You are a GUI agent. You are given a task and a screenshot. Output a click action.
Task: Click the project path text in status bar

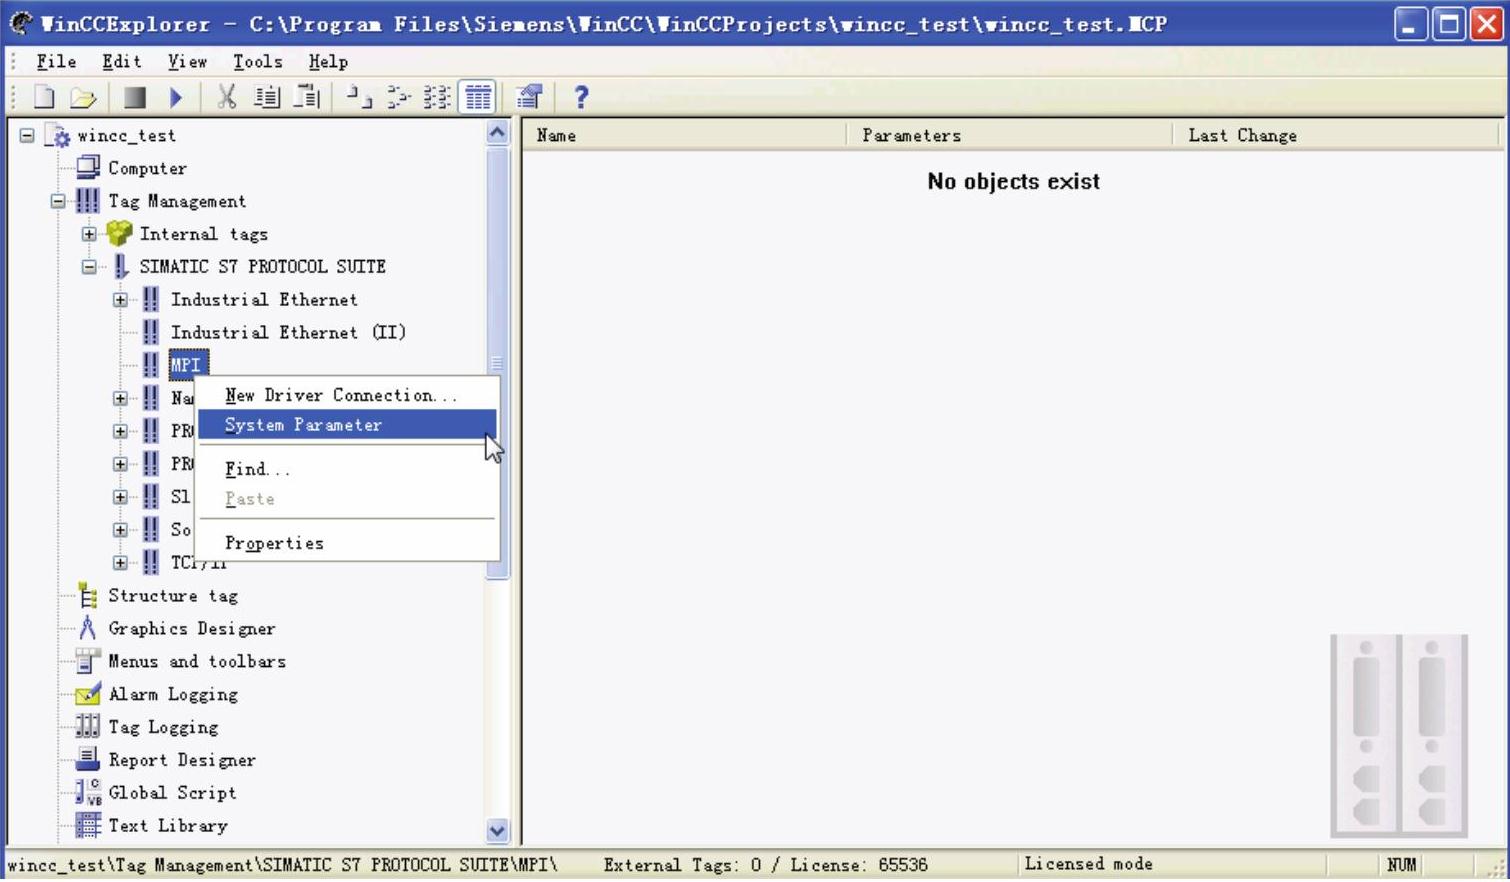tap(282, 865)
